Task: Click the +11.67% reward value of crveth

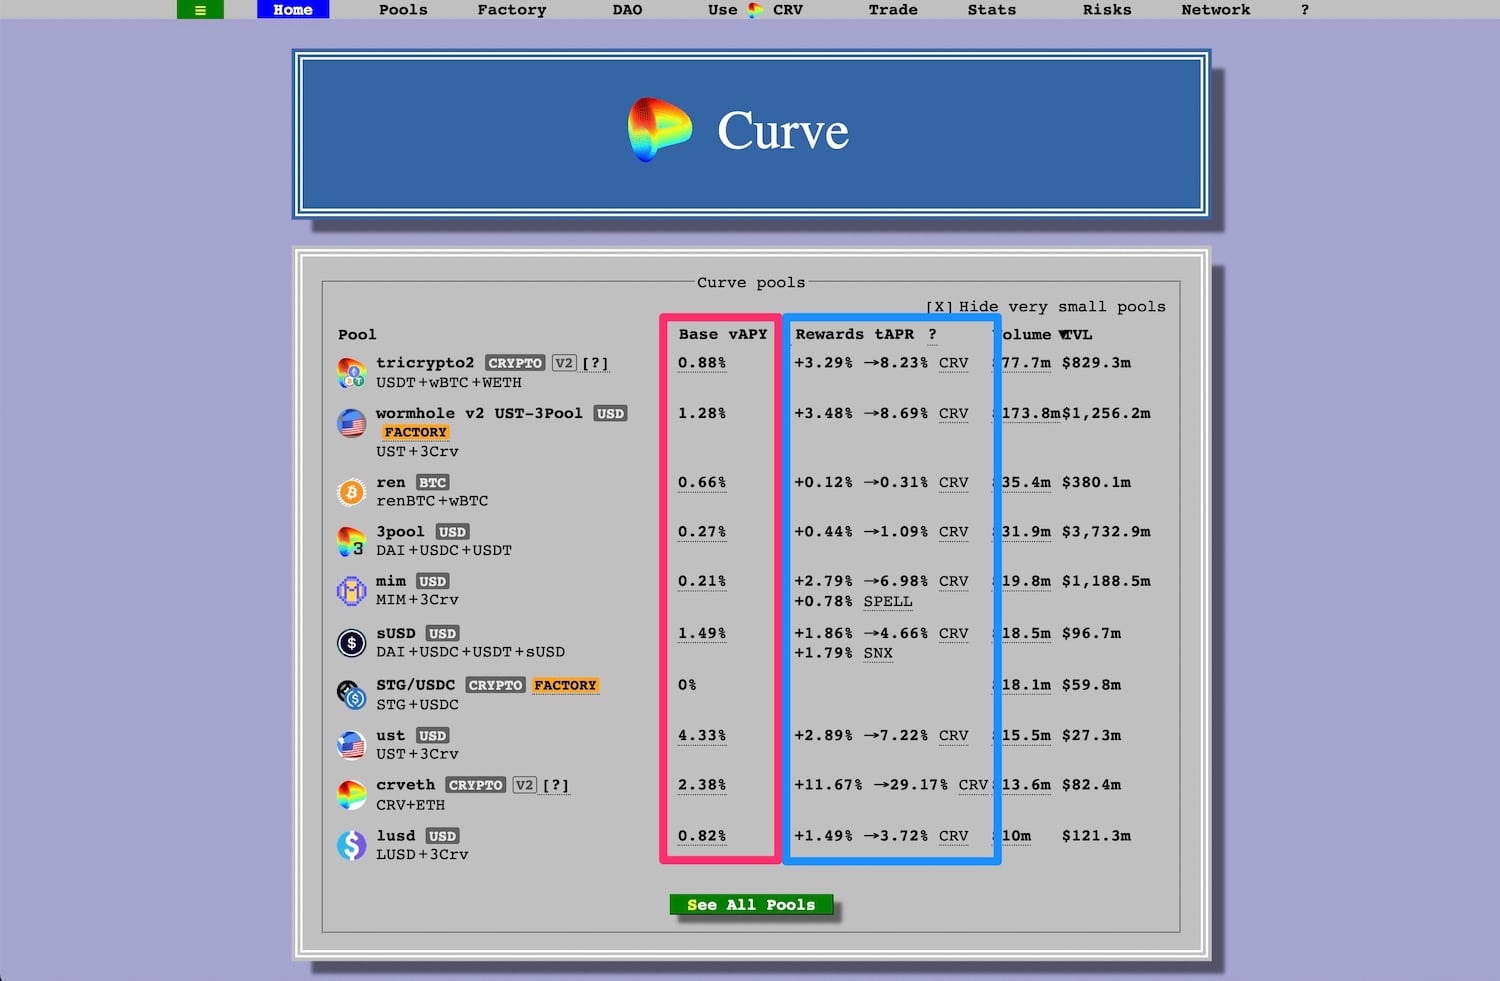Action: [828, 785]
